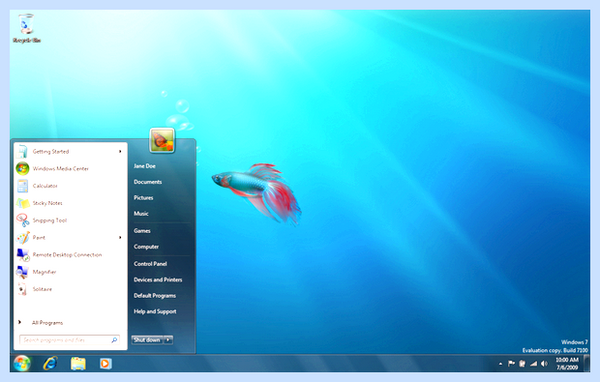Click the Shut down button
Viewport: 600px width, 382px height.
(147, 340)
